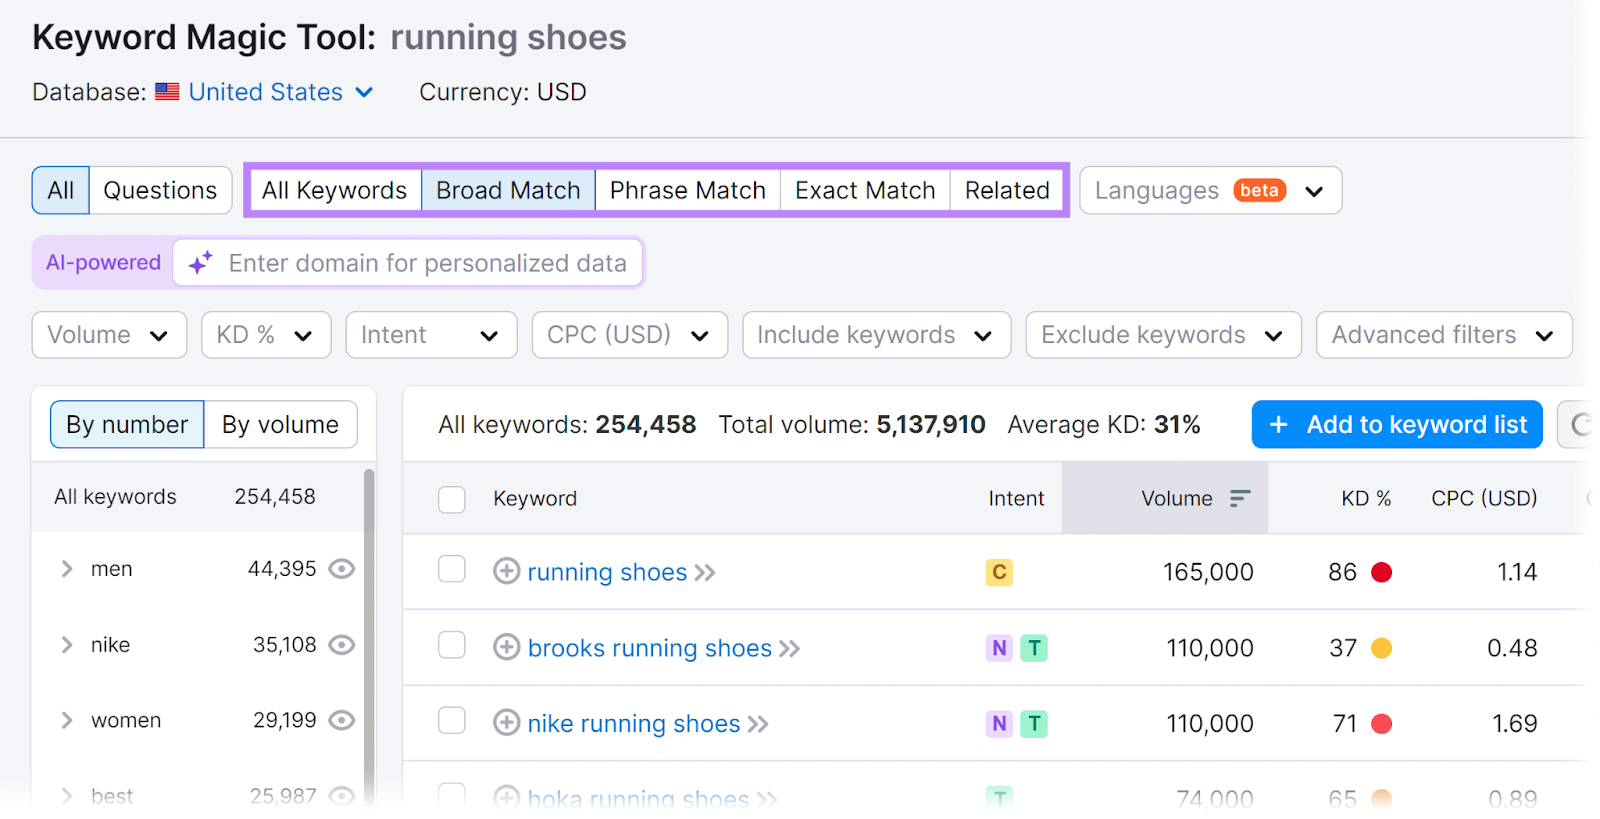Click the red KD dot for nike running shoes
The width and height of the screenshot is (1600, 819).
[1381, 723]
